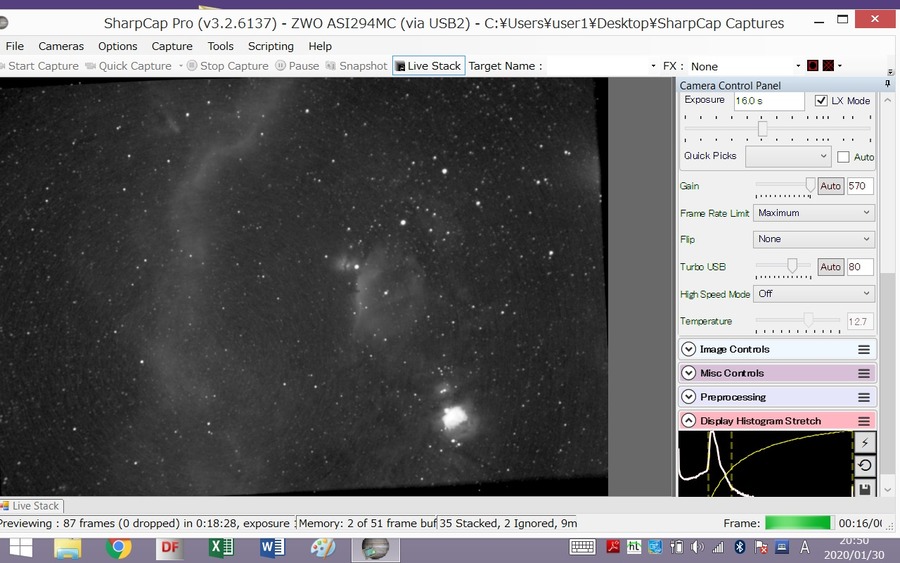Select the Live Stack bottom tab

(31, 506)
